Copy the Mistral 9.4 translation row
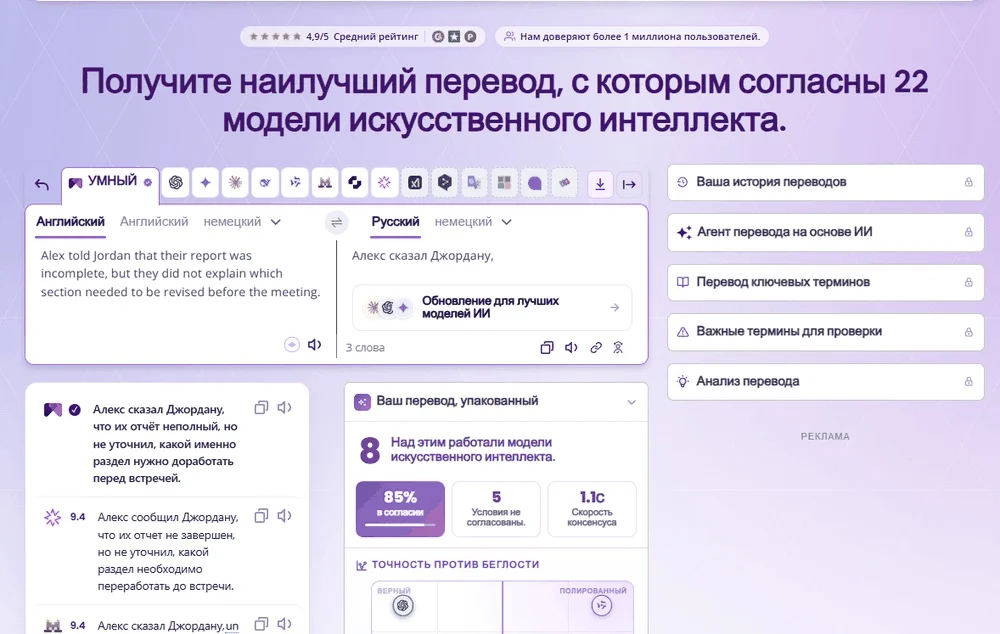Screen dimensions: 1000x634 coord(261,624)
